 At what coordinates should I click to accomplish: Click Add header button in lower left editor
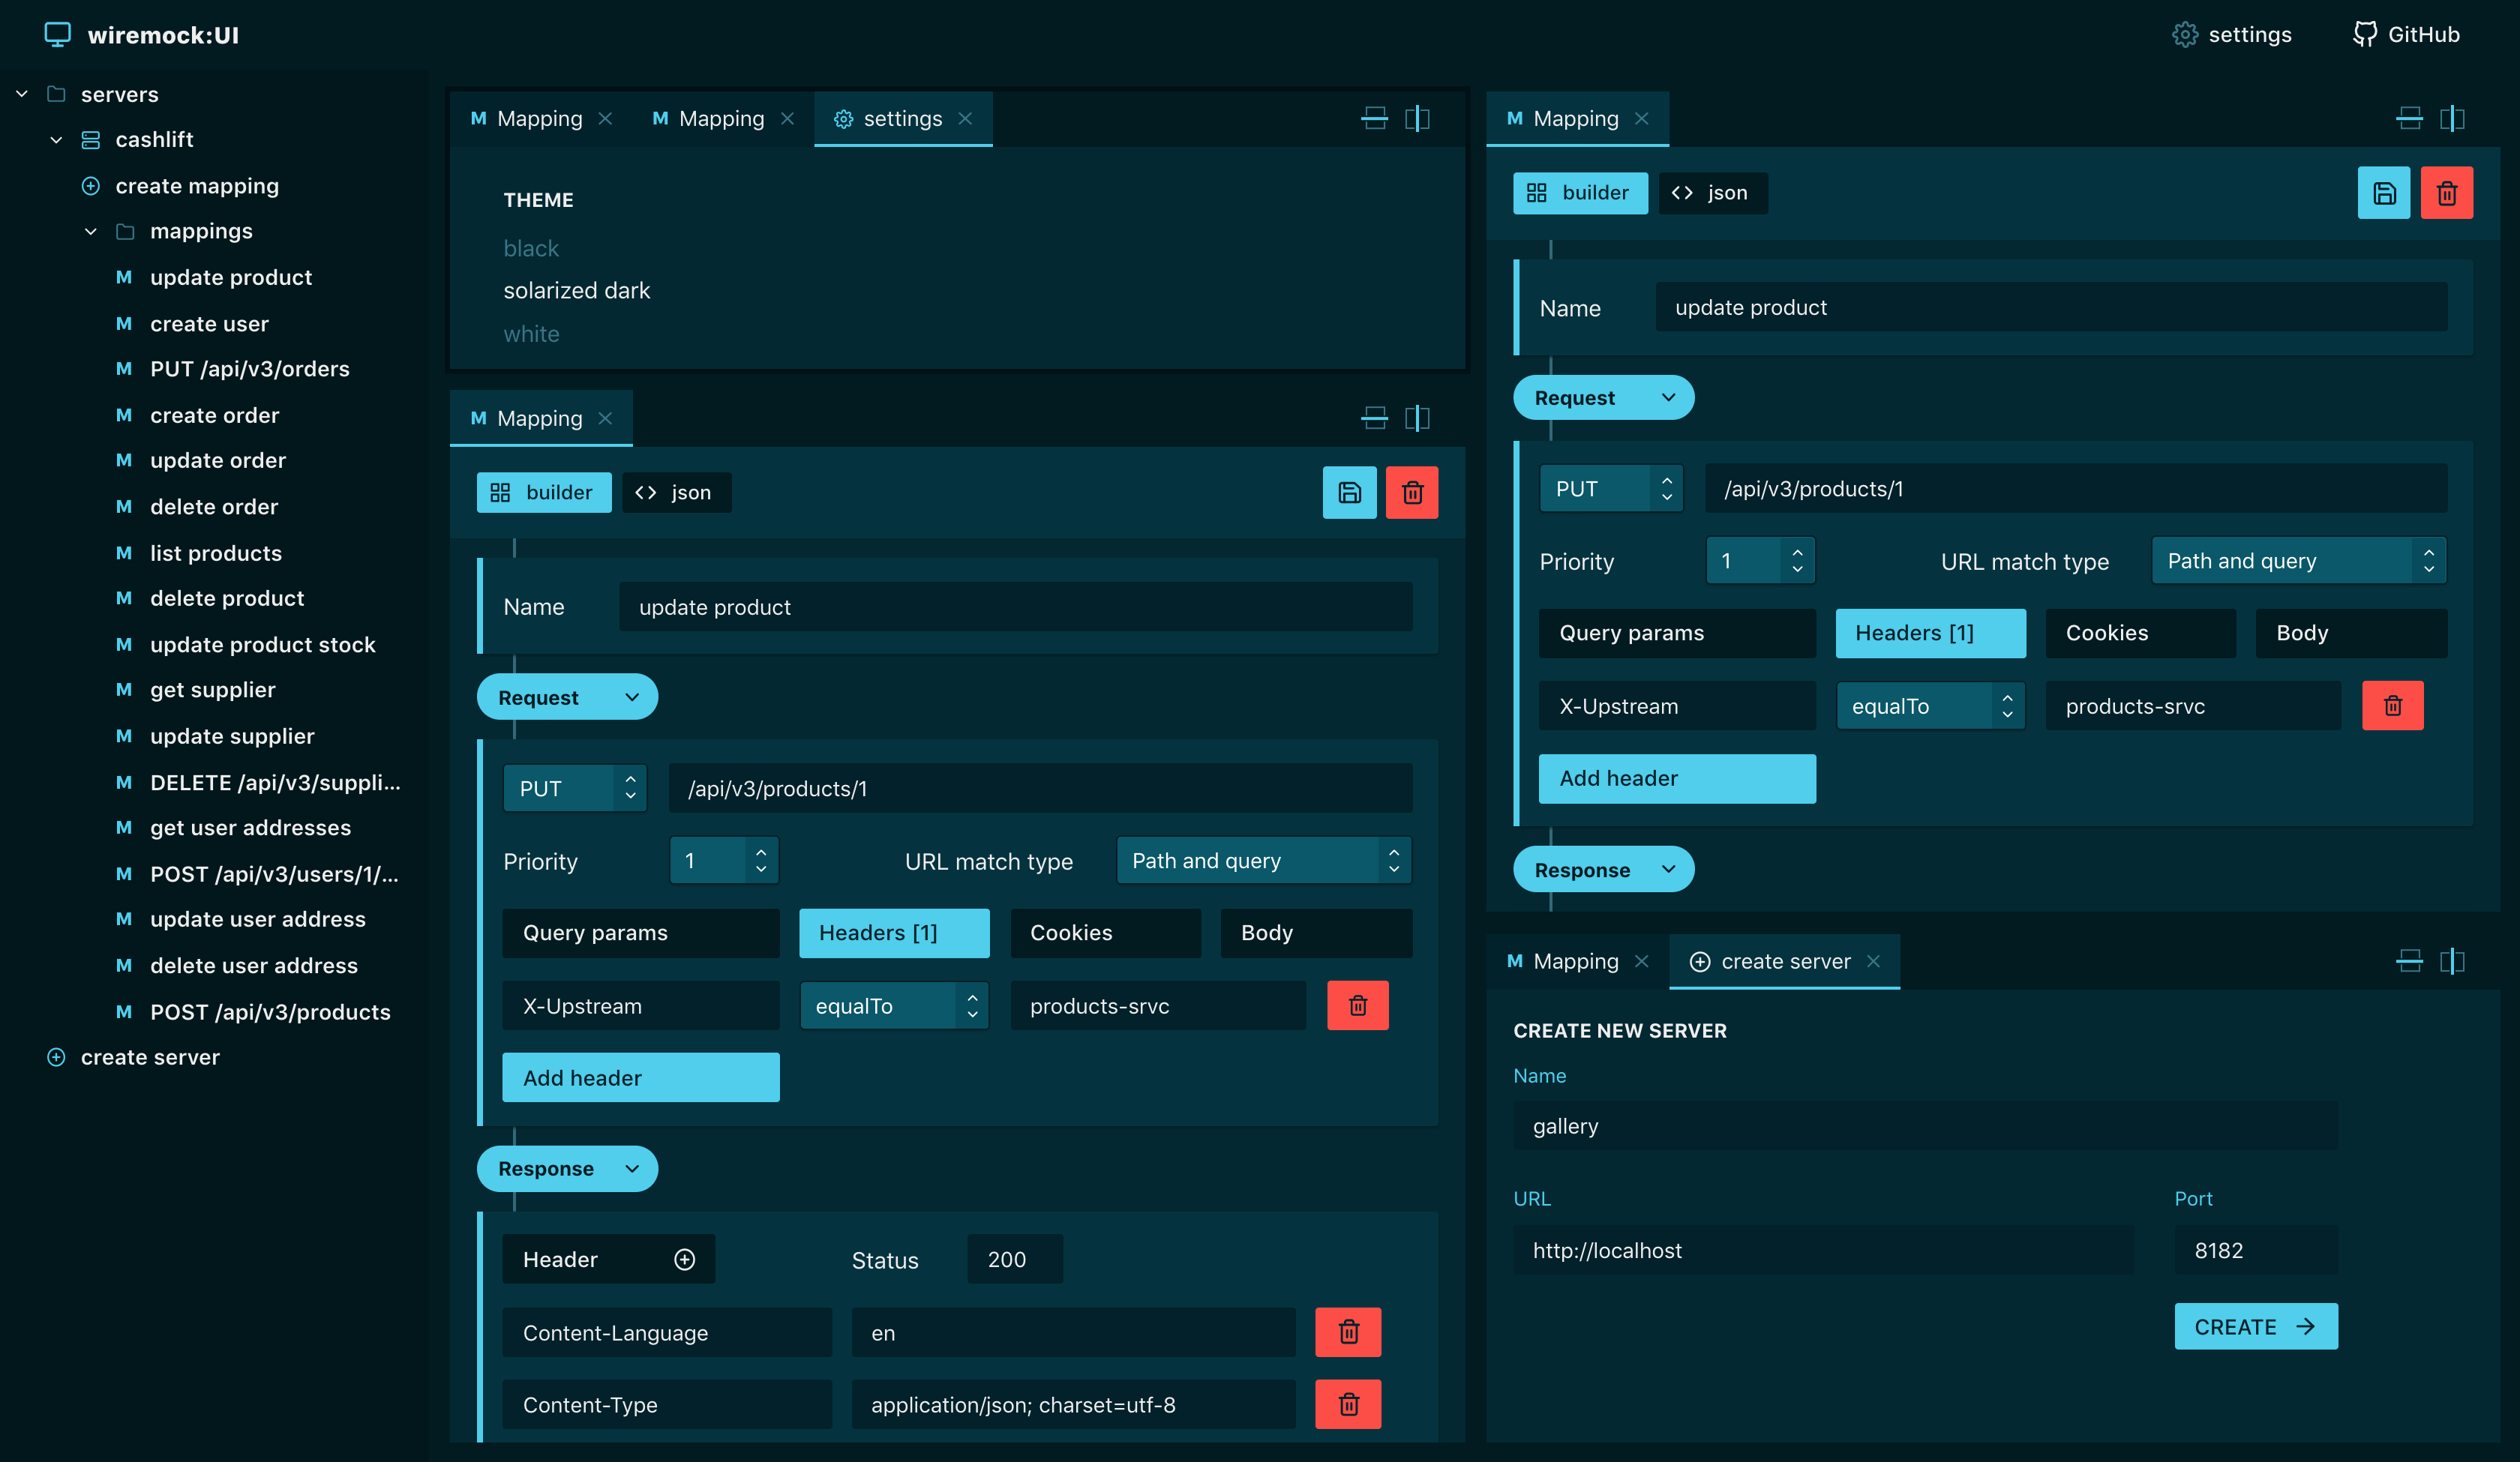(640, 1078)
